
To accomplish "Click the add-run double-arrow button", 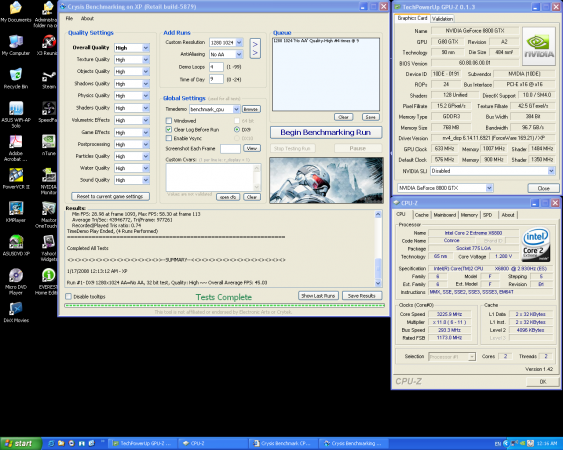I will [x=255, y=48].
